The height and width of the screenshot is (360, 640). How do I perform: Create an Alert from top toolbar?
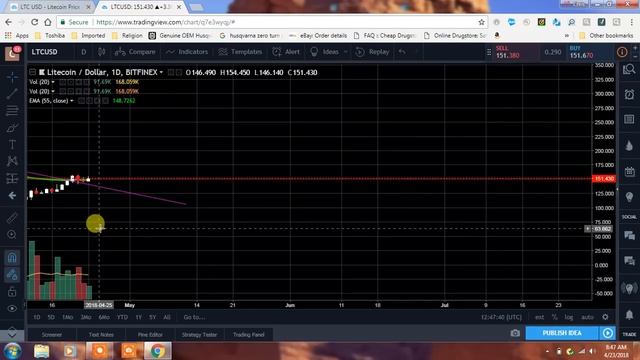click(286, 52)
